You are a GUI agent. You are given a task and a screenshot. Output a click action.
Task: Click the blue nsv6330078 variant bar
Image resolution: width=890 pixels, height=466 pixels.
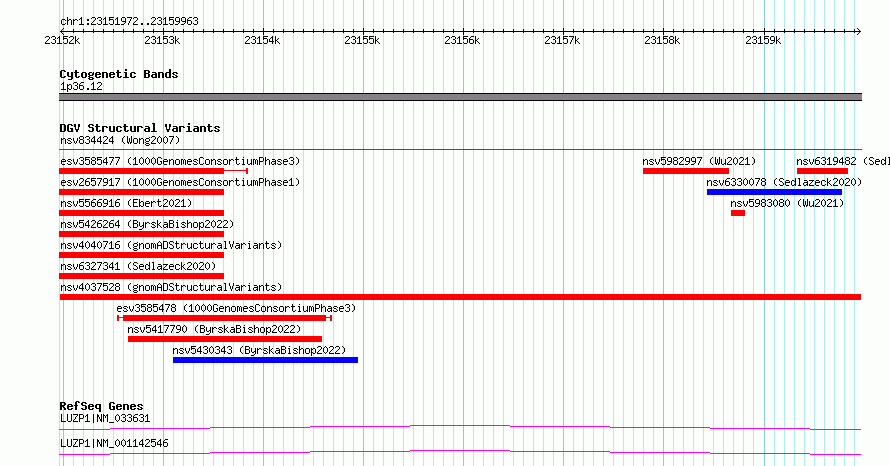point(774,192)
